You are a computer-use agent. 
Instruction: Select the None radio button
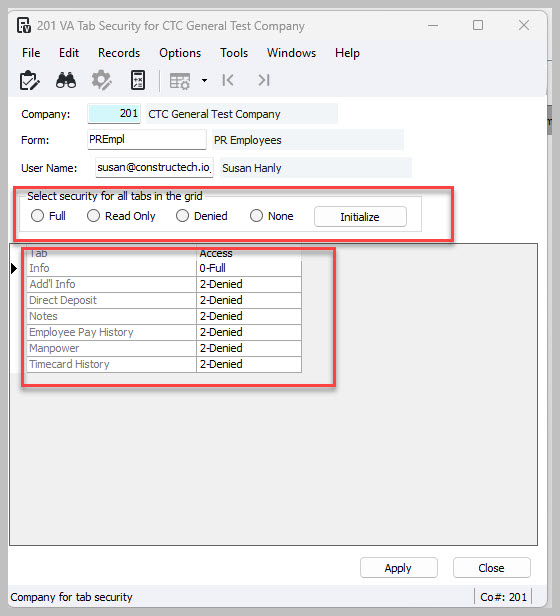256,216
